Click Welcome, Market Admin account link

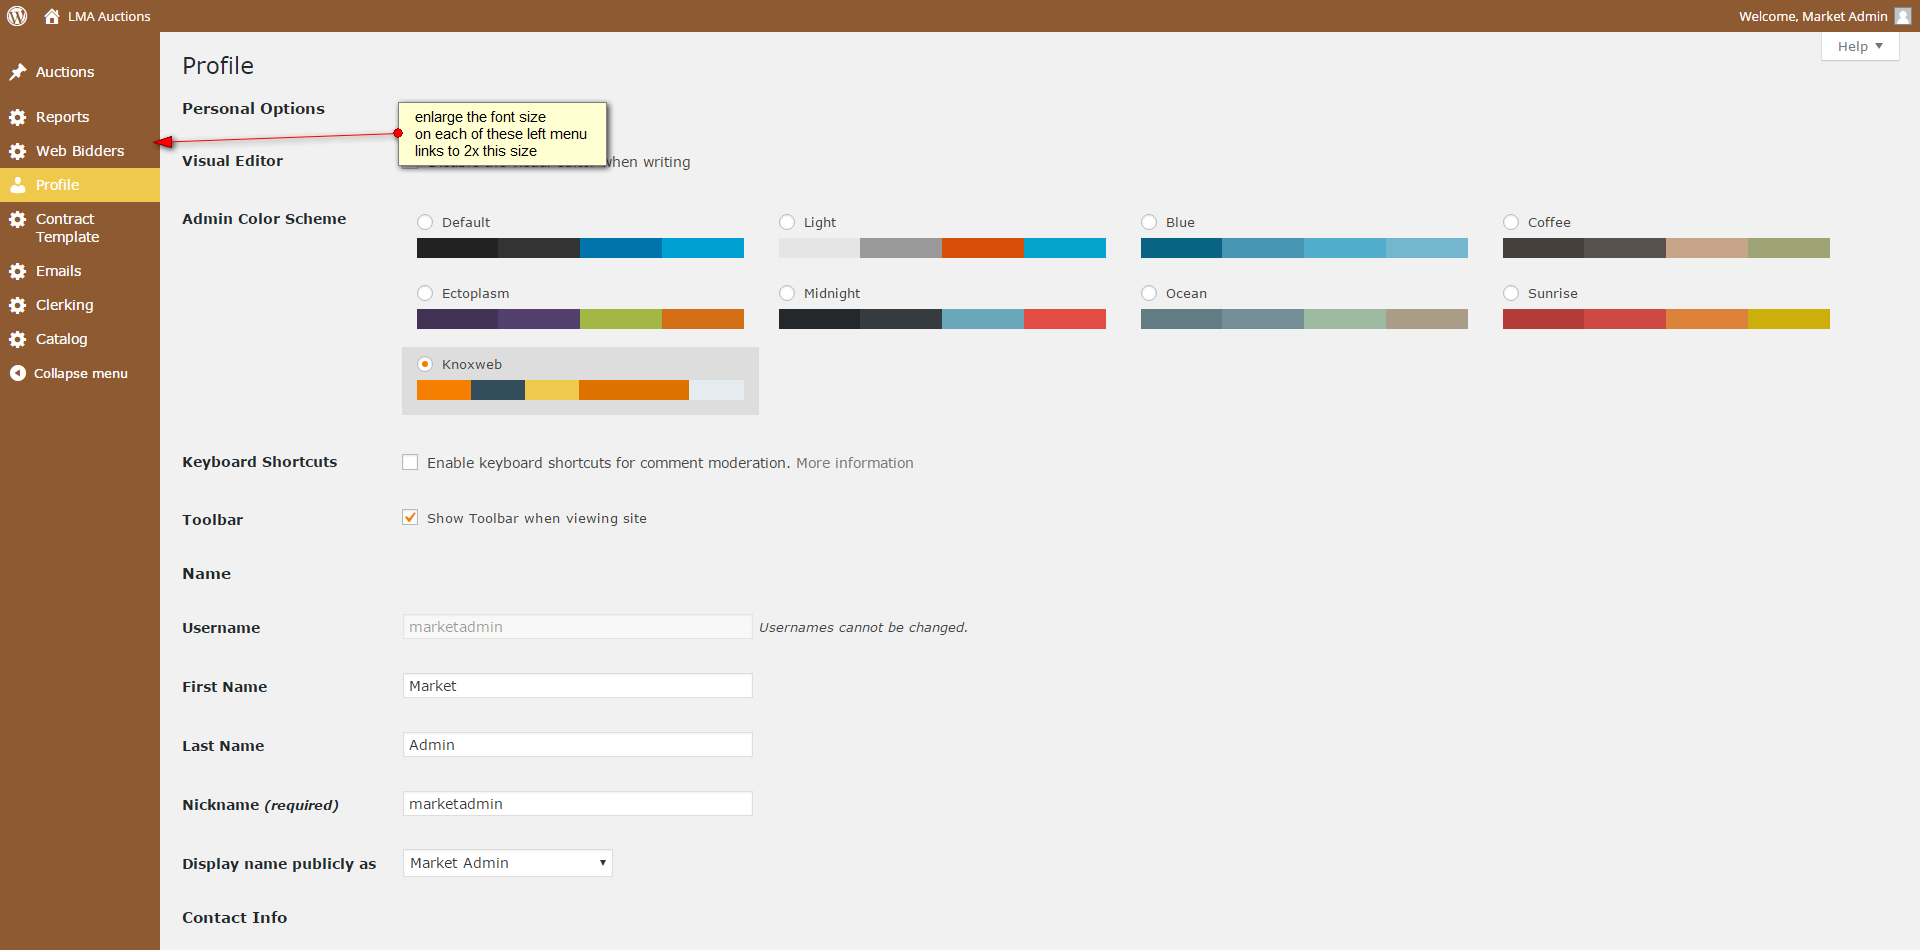tap(1813, 16)
